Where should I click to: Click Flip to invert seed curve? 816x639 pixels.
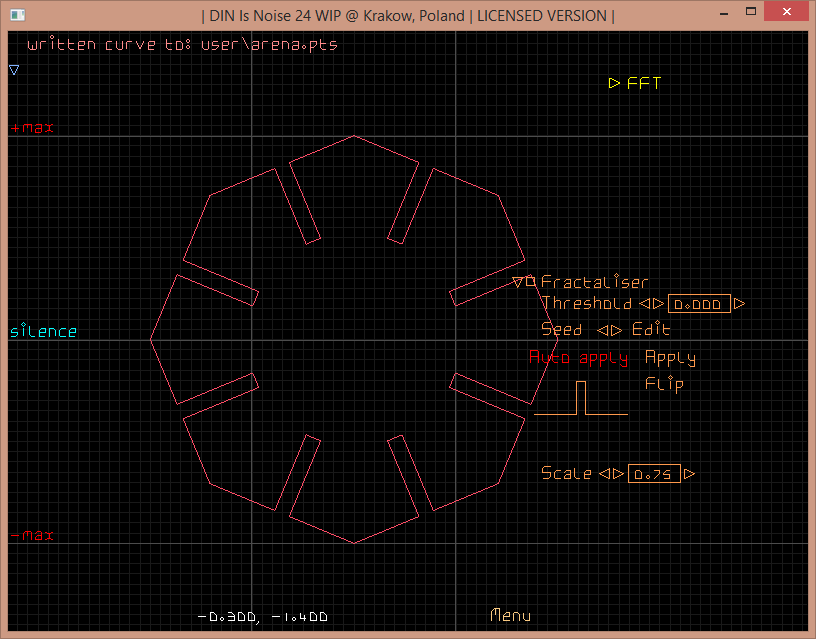click(x=664, y=384)
